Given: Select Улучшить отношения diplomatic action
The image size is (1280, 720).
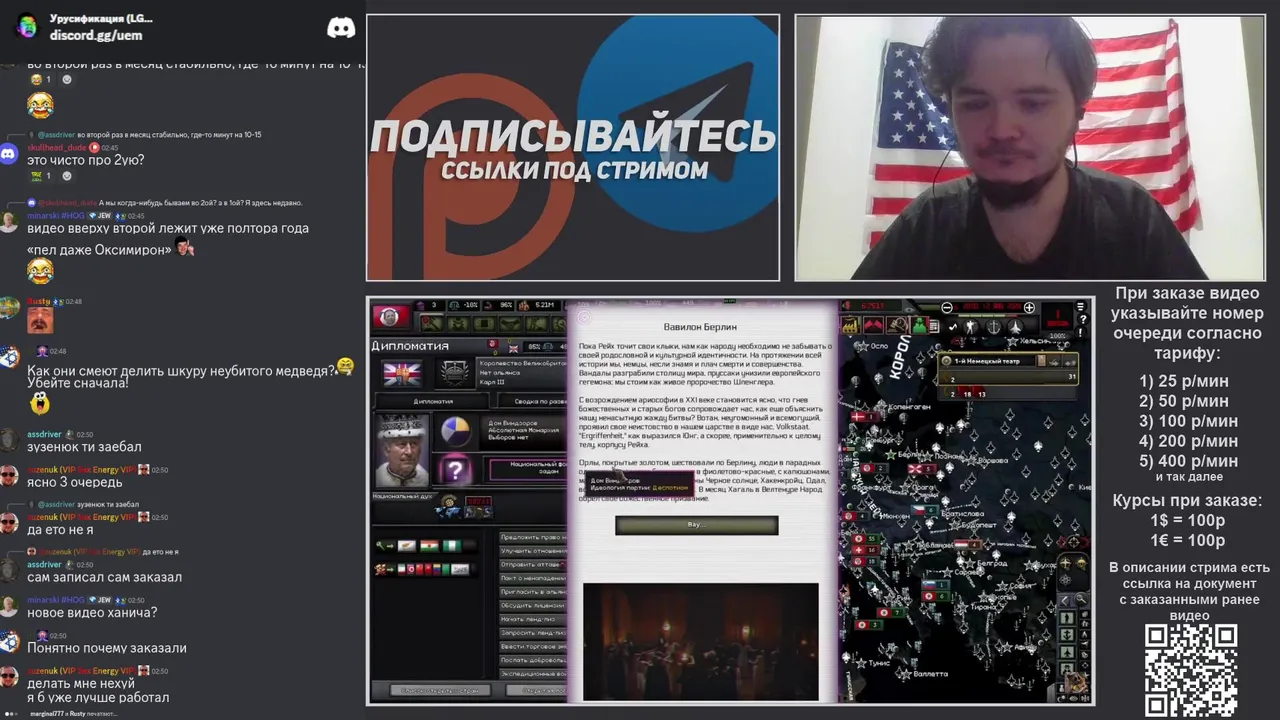Looking at the screenshot, I should pos(533,551).
